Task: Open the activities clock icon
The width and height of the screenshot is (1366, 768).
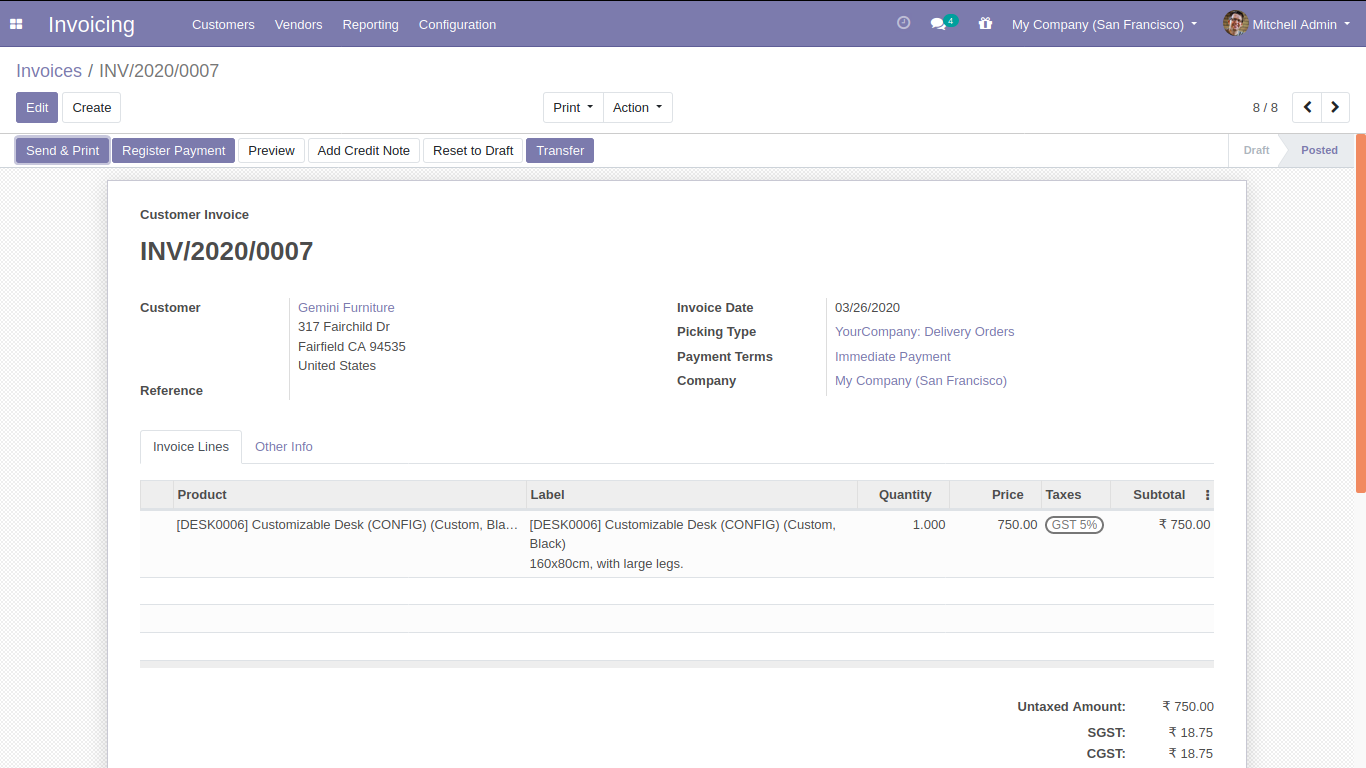Action: coord(903,23)
